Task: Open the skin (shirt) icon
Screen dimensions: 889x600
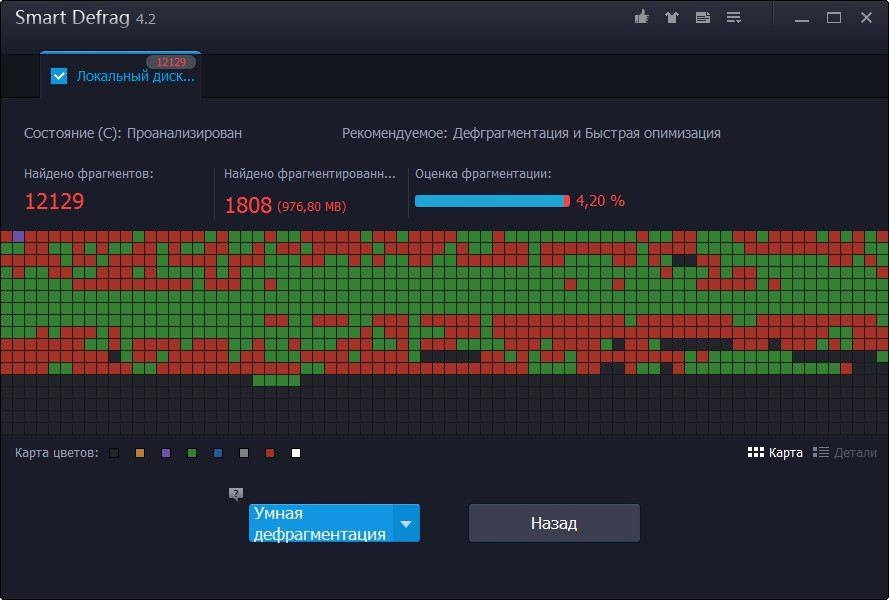Action: pyautogui.click(x=672, y=18)
